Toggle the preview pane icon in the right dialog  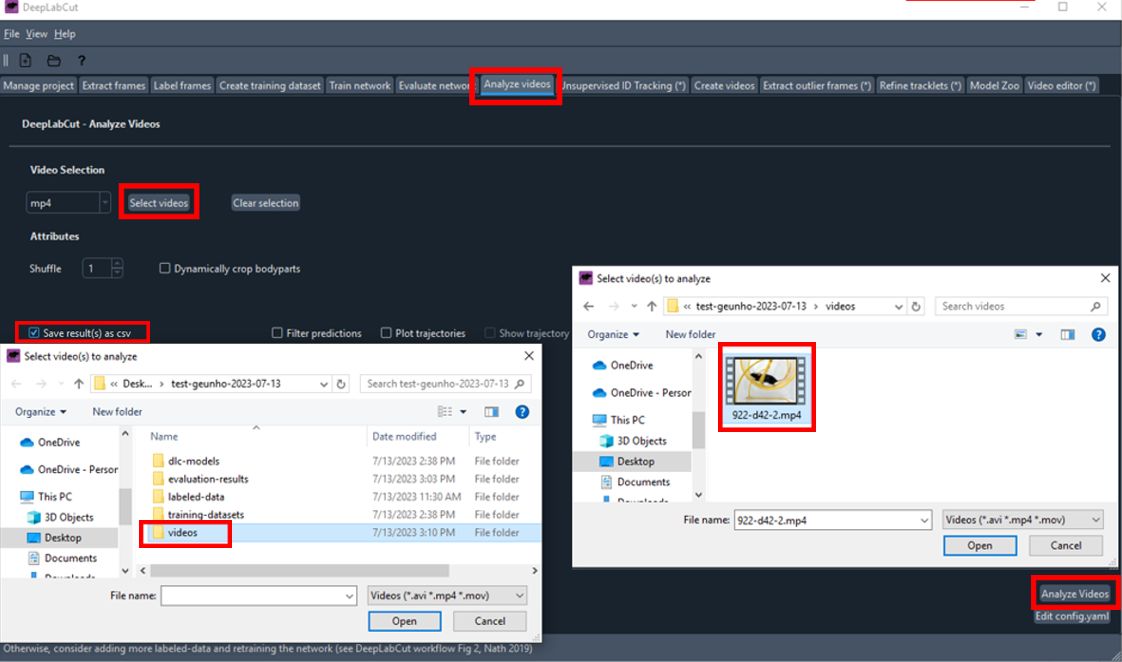(1068, 334)
